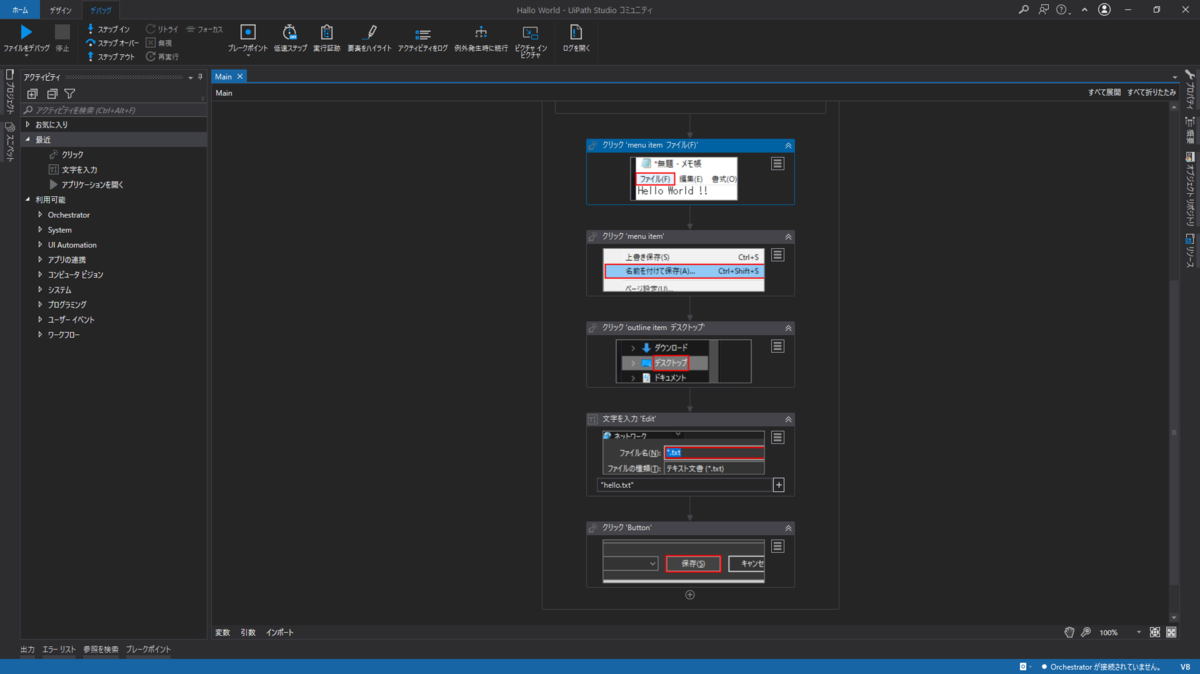Expand the UI Automation tree node
Screen dimensions: 1200x674
pyautogui.click(x=40, y=245)
